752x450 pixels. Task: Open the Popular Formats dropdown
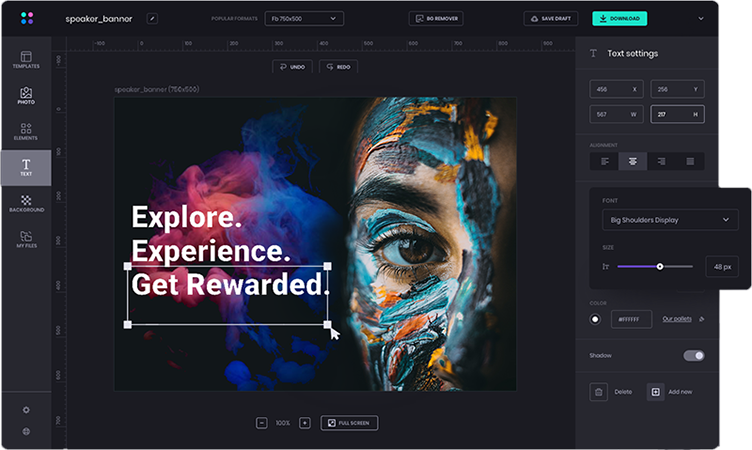point(304,18)
